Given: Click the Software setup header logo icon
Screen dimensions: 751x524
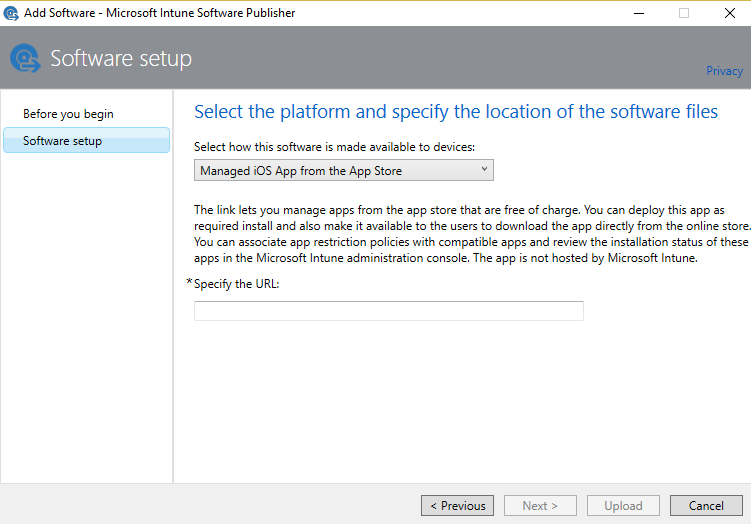Looking at the screenshot, I should pyautogui.click(x=25, y=58).
